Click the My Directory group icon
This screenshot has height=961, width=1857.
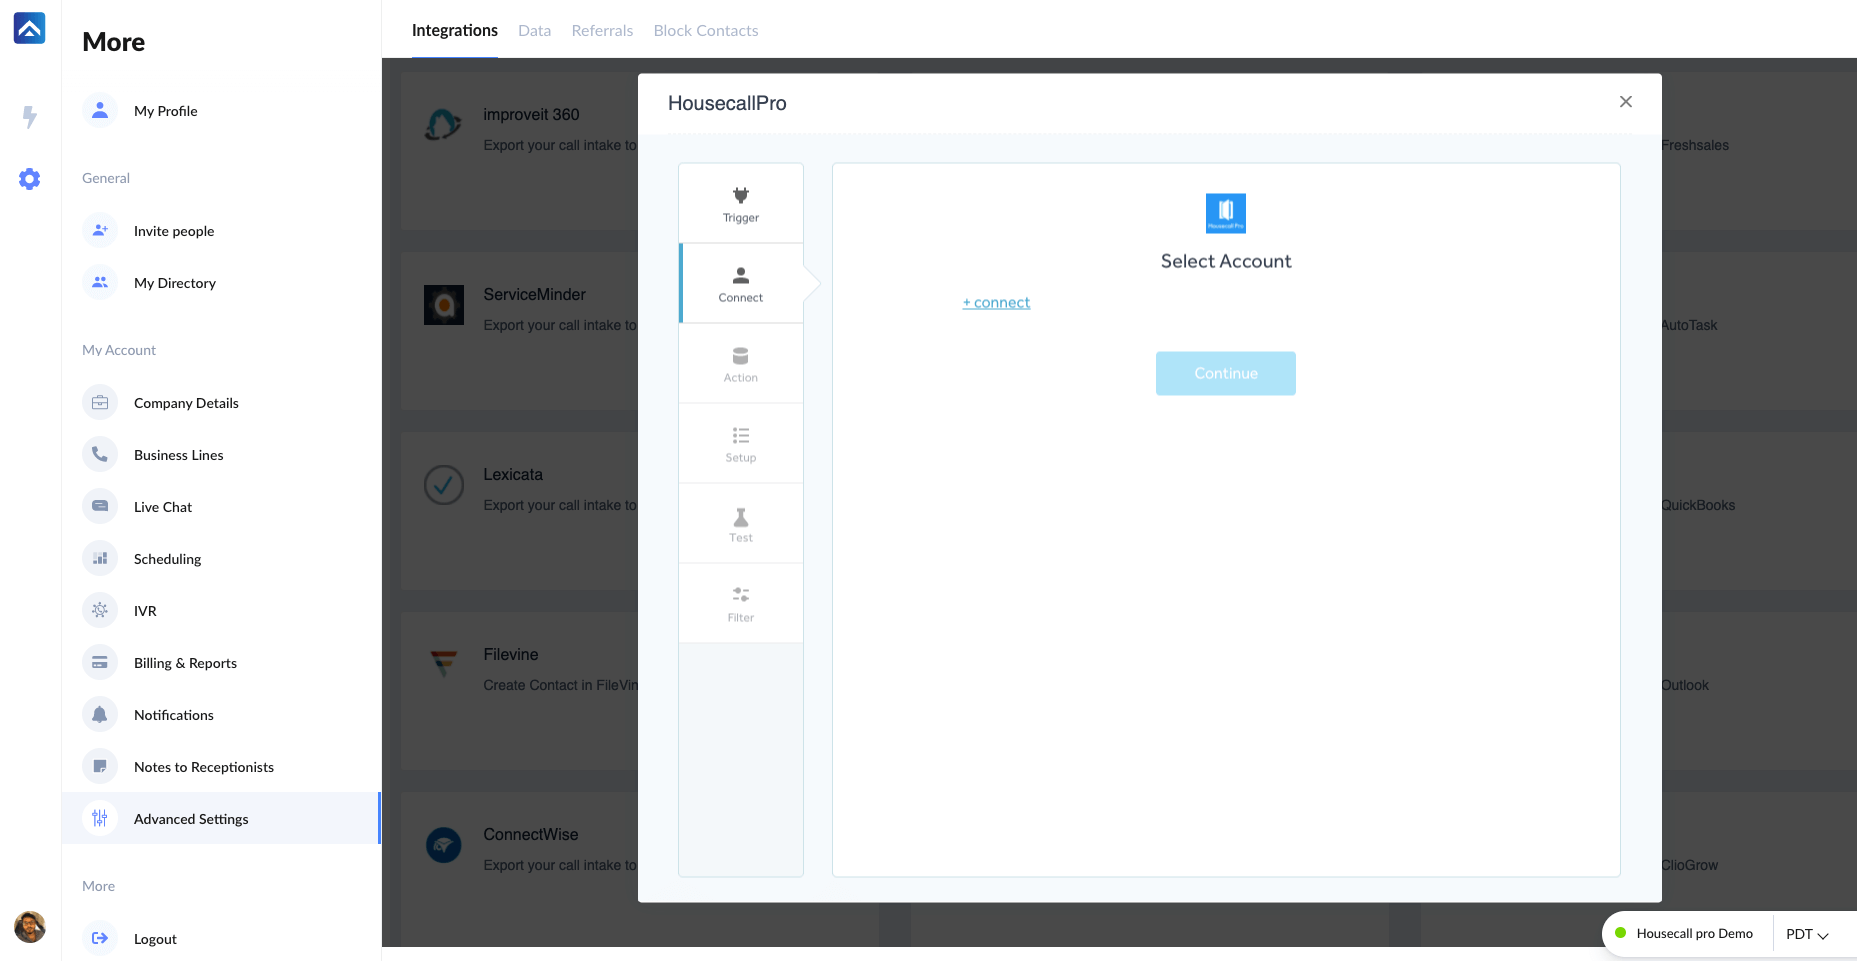click(100, 283)
